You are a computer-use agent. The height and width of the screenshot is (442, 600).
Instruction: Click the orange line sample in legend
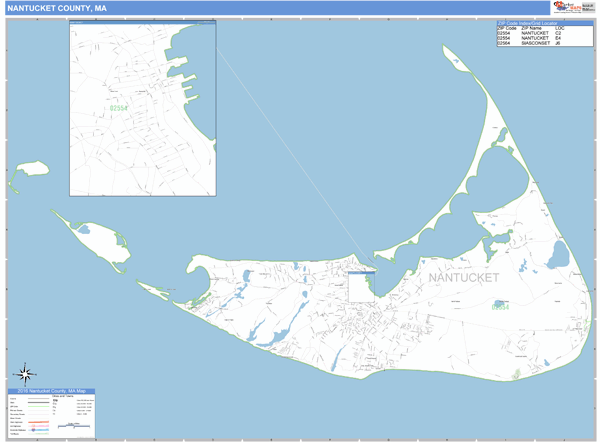(40, 422)
